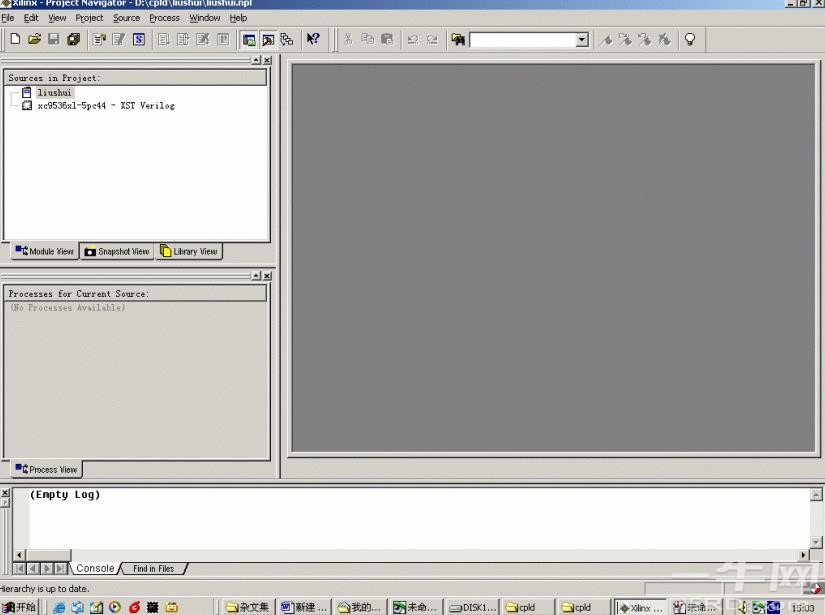Open the search combo box dropdown arrow
The image size is (825, 615).
point(582,40)
